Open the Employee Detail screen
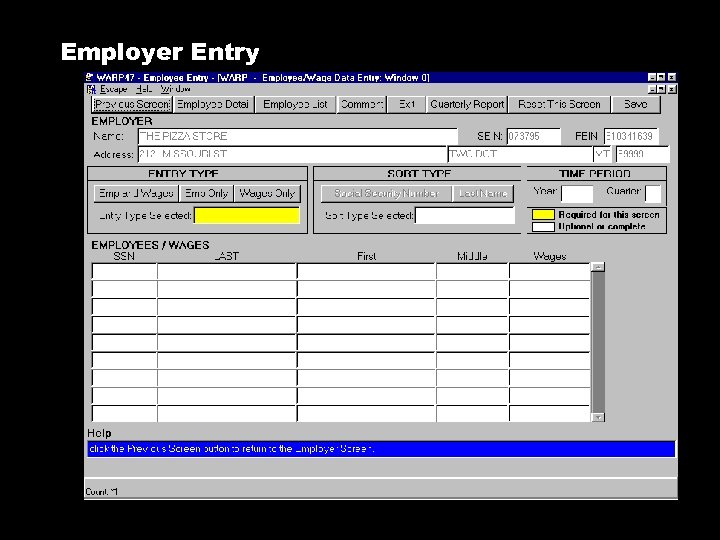 (213, 104)
